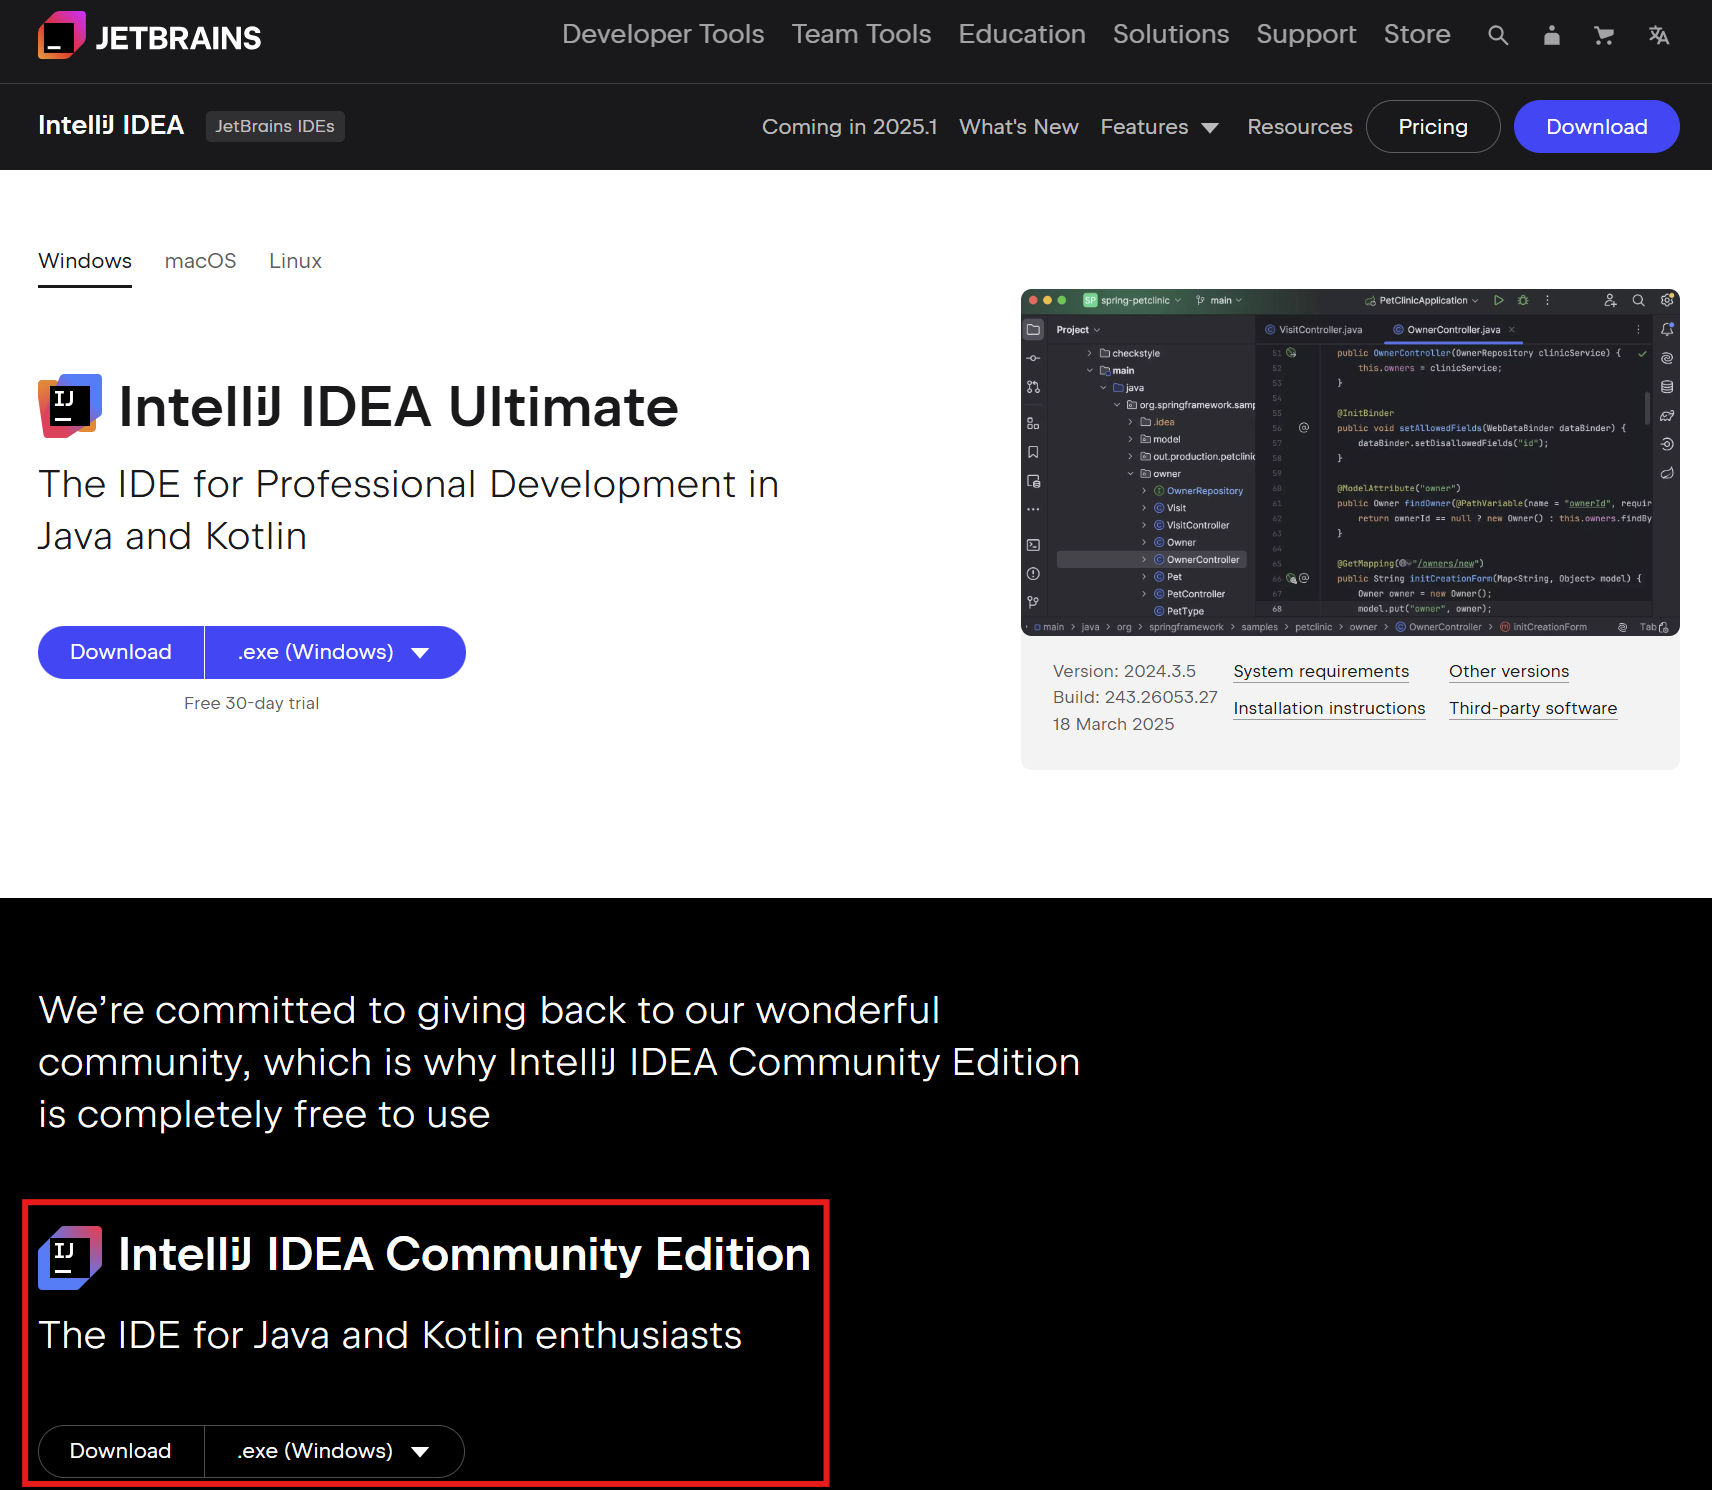
Task: Open Installation instructions link
Action: click(x=1329, y=709)
